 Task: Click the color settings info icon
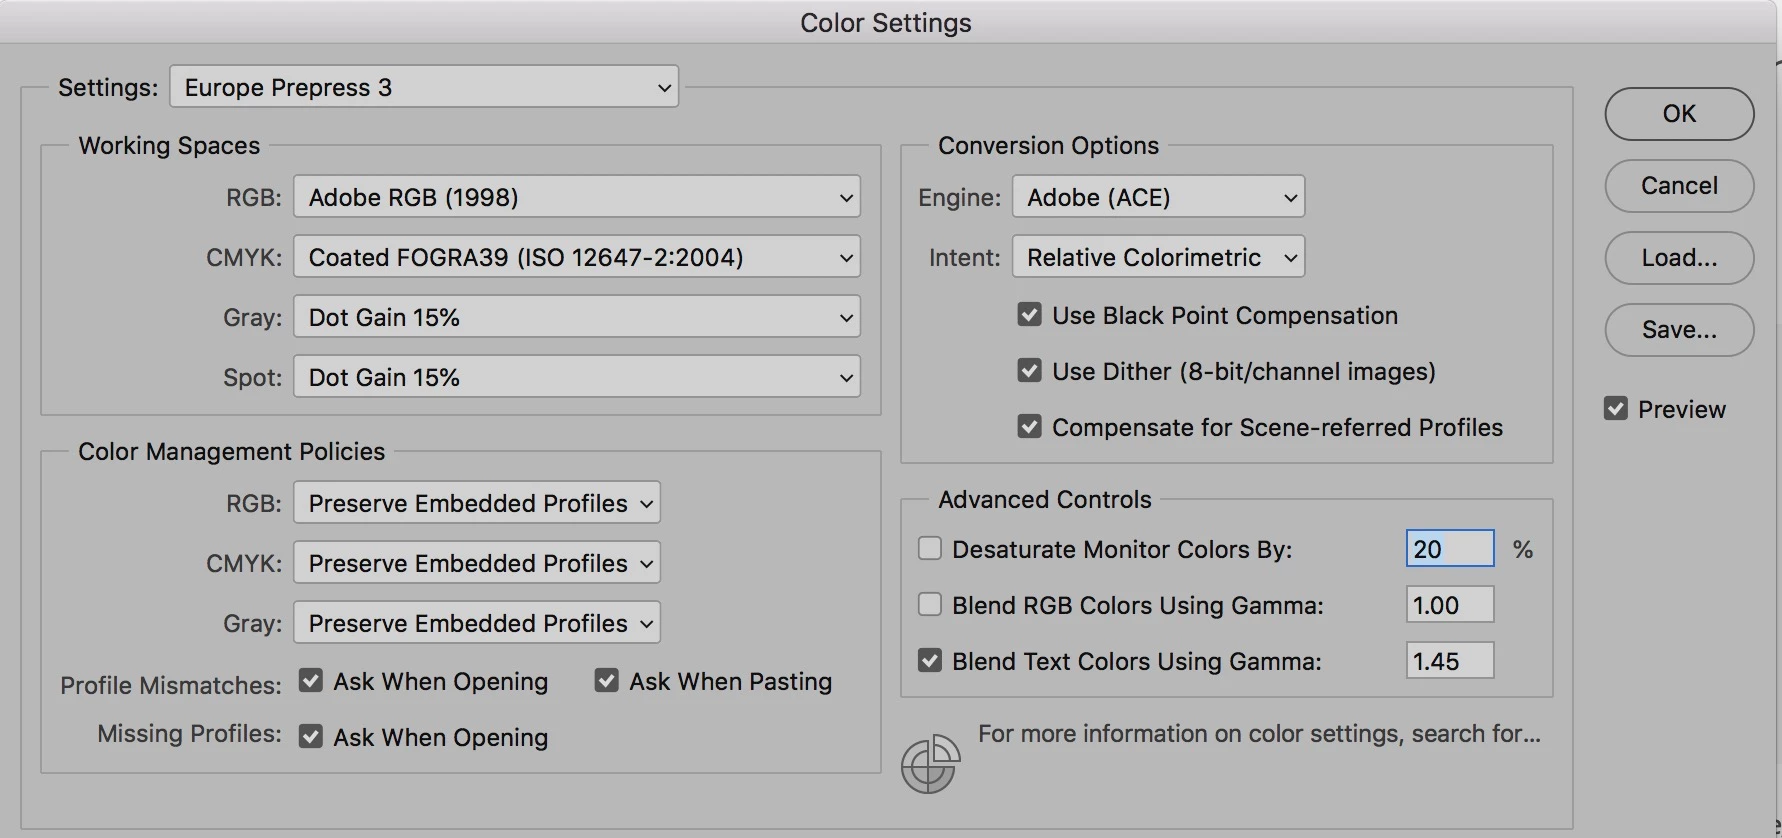(930, 765)
